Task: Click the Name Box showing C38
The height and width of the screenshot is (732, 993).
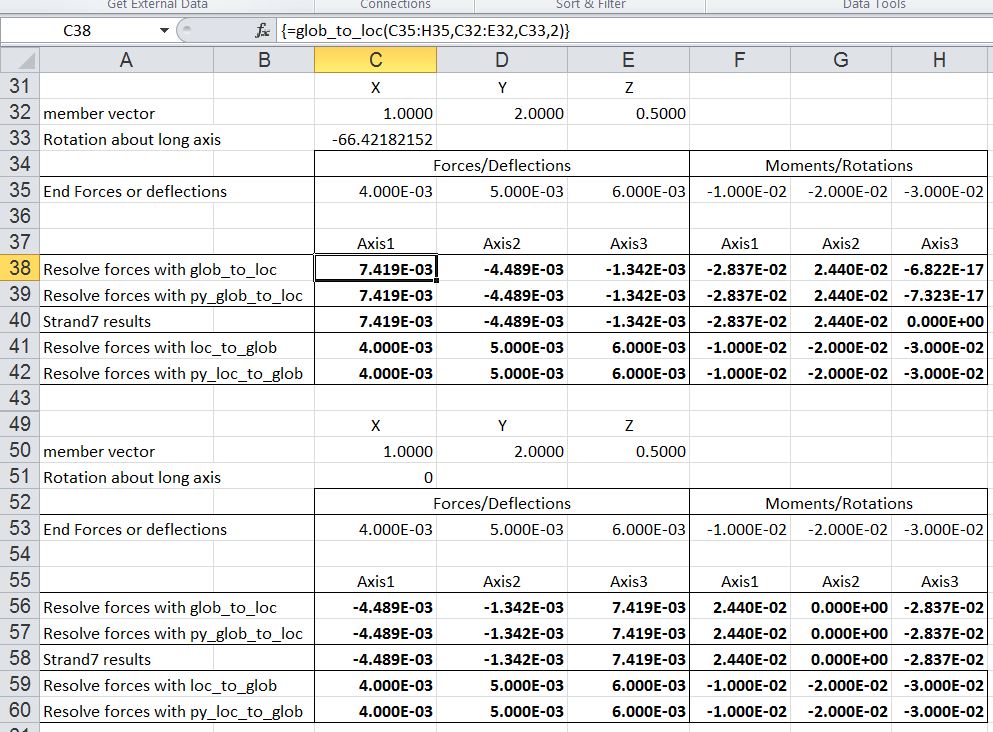Action: tap(78, 31)
